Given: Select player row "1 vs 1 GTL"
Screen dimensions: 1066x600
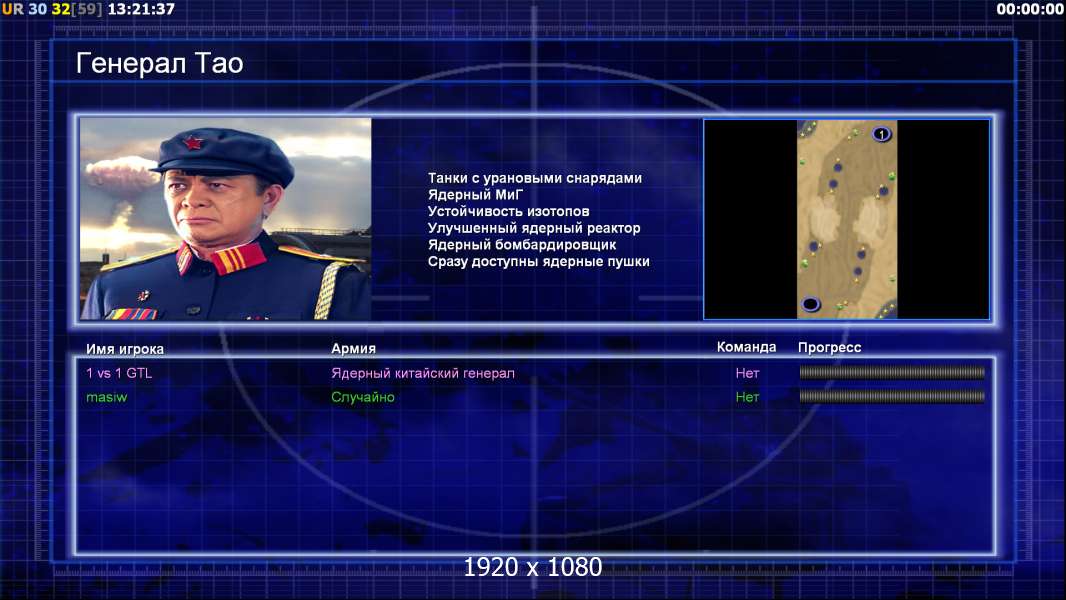Looking at the screenshot, I should [x=534, y=373].
